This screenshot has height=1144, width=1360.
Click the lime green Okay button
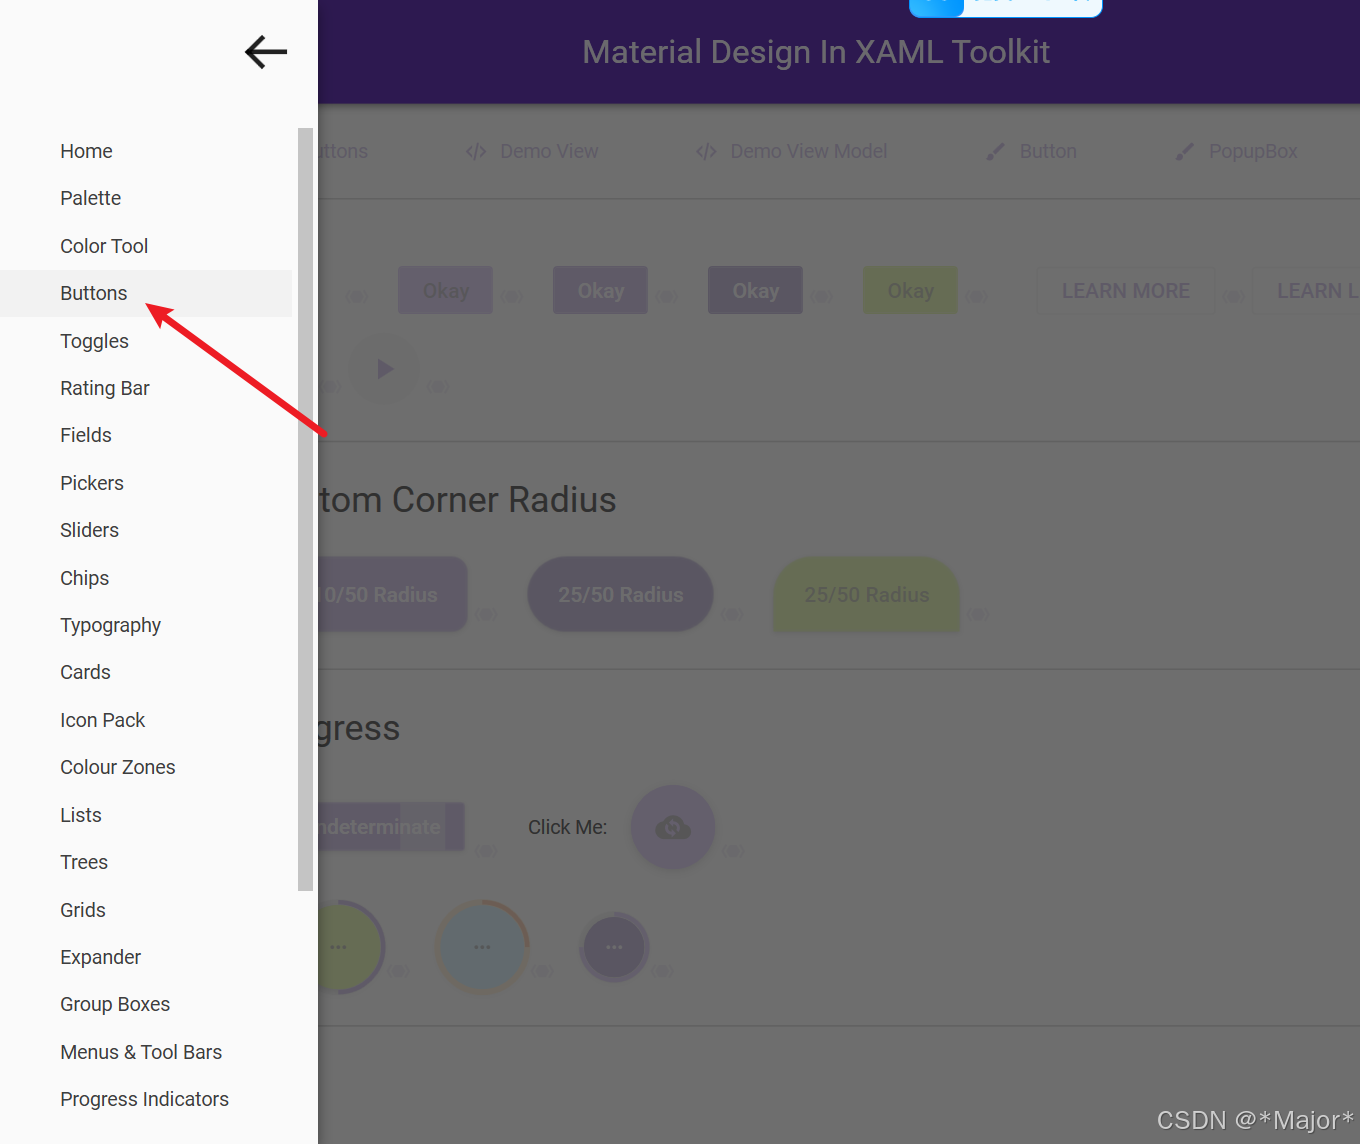[x=910, y=290]
